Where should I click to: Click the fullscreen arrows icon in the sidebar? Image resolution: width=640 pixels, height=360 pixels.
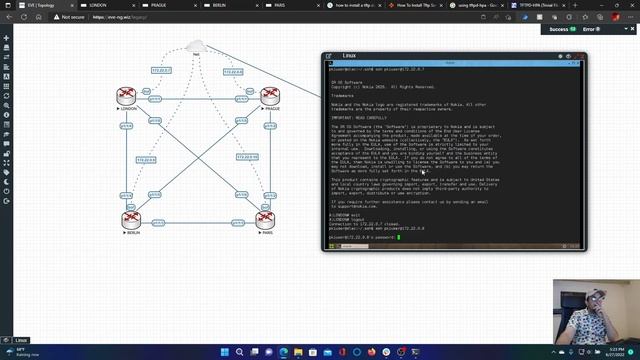click(6, 163)
